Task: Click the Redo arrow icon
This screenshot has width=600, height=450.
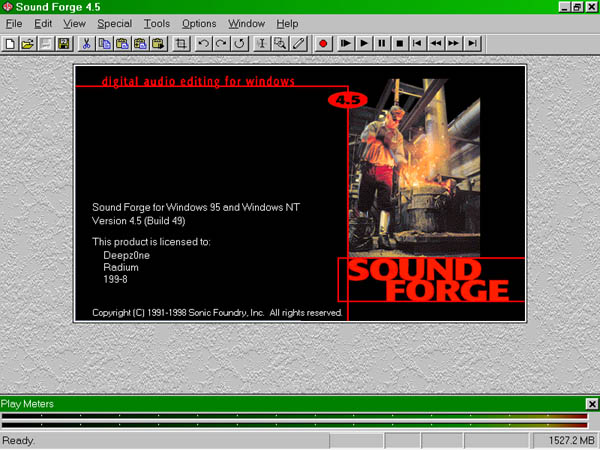Action: tap(222, 44)
